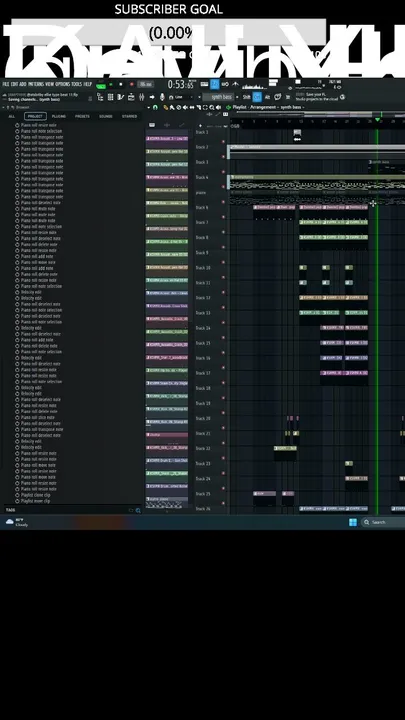Open the Line snap dropdown

[182, 97]
